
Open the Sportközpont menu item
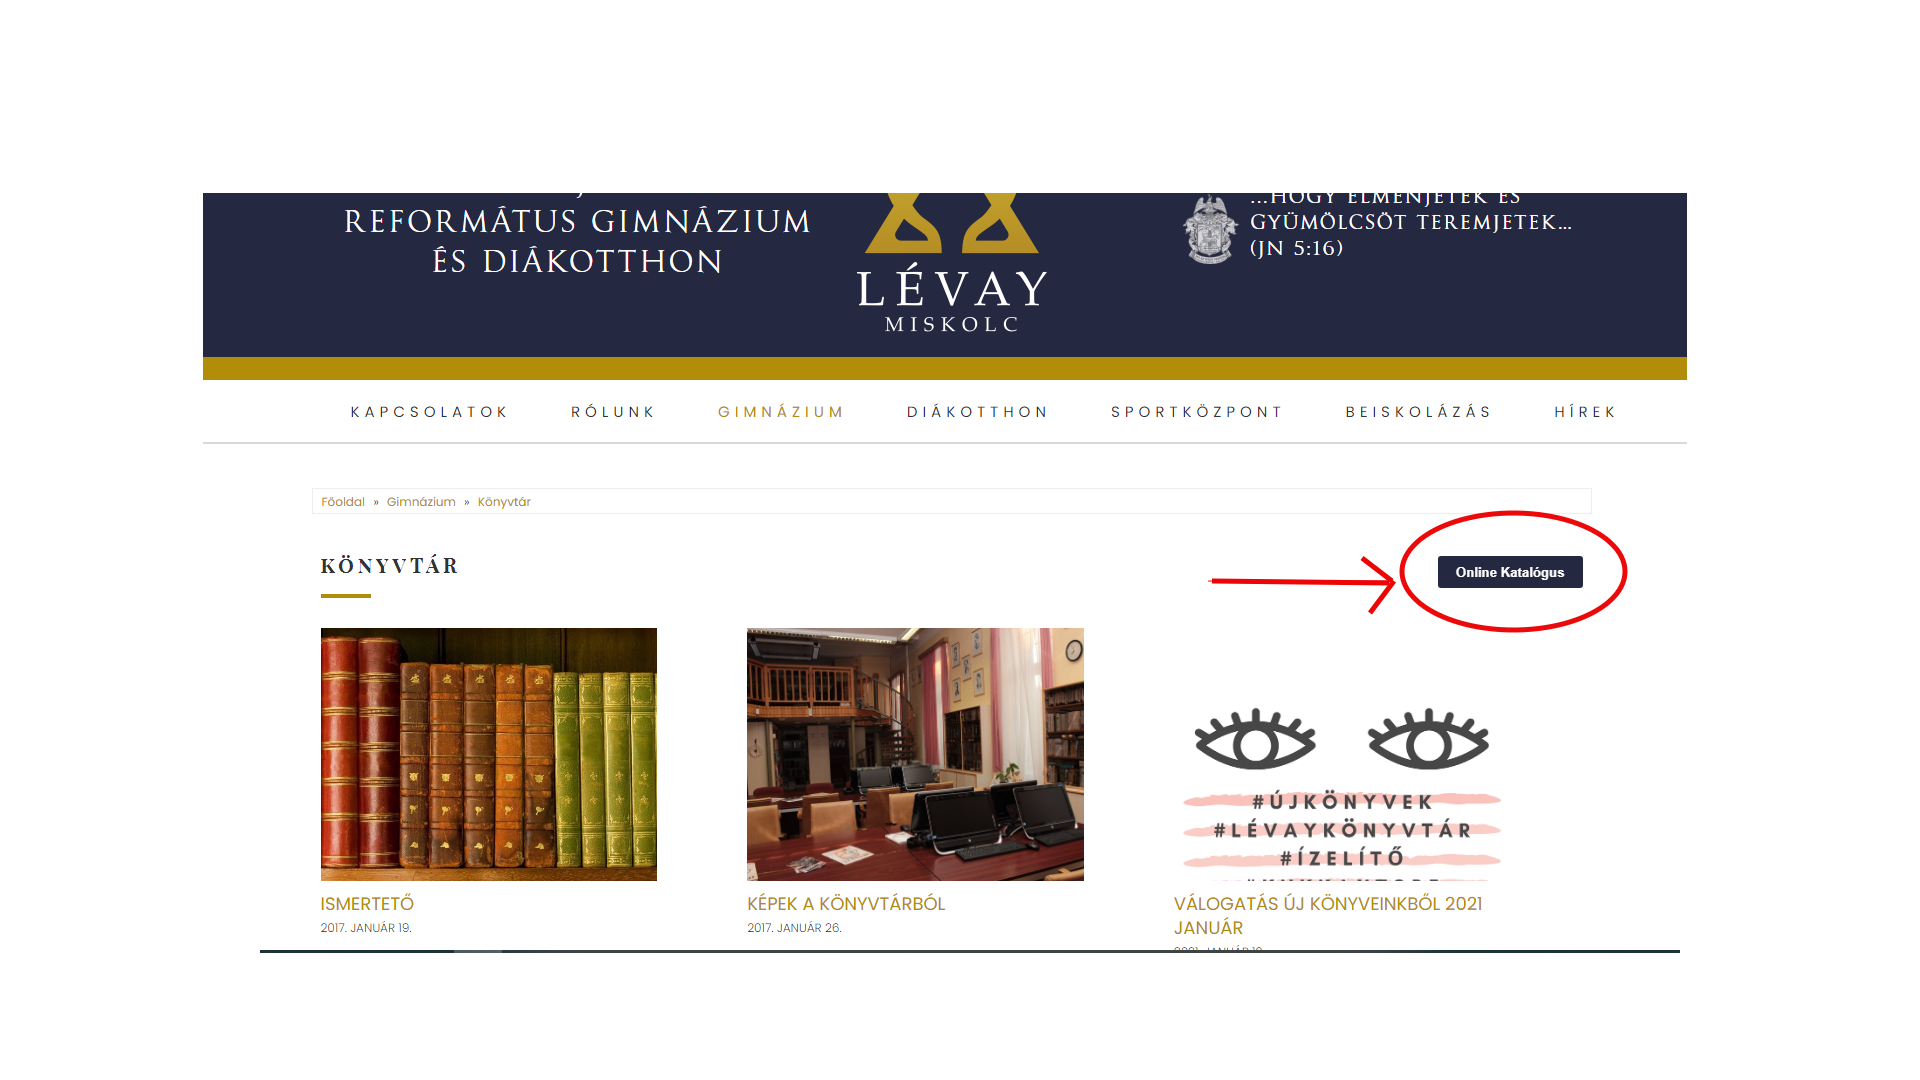(x=1196, y=412)
